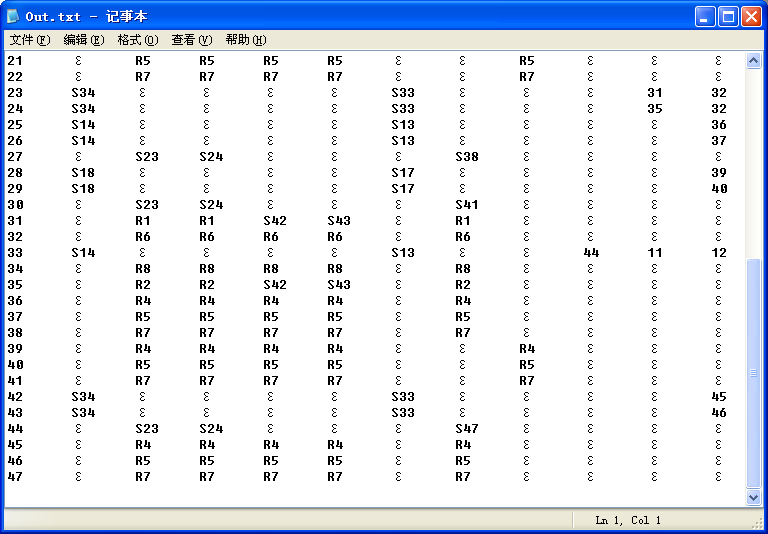Screen dimensions: 768x534
Task: Click row number 32
Action: coord(15,237)
